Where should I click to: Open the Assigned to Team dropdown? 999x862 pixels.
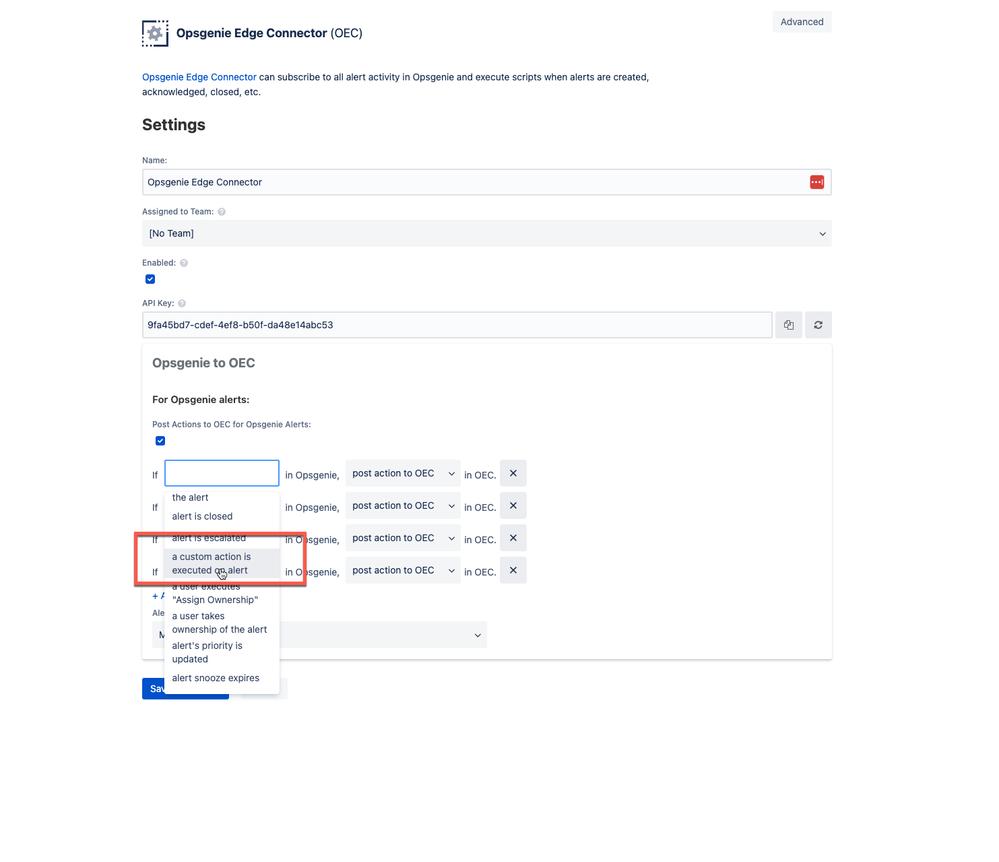[x=487, y=233]
